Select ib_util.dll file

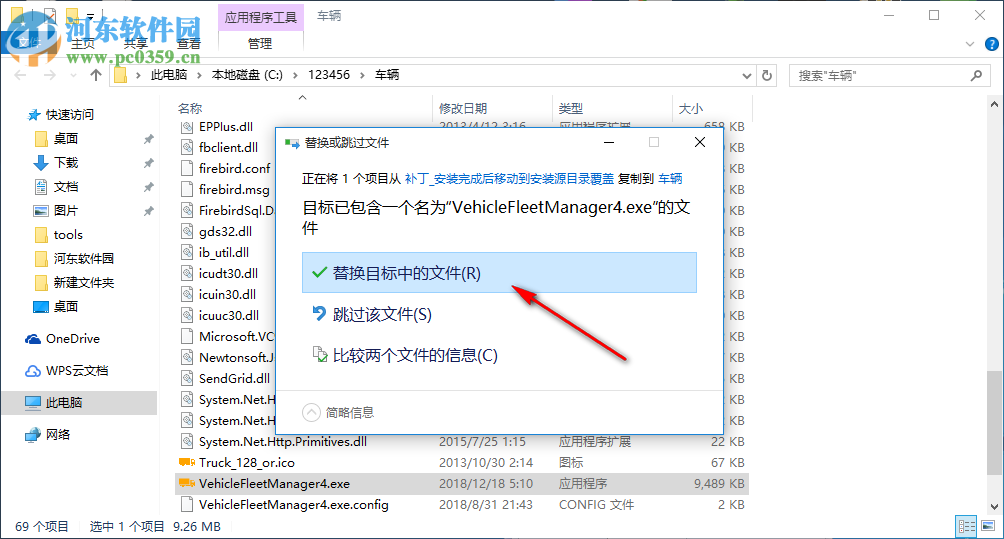point(223,252)
